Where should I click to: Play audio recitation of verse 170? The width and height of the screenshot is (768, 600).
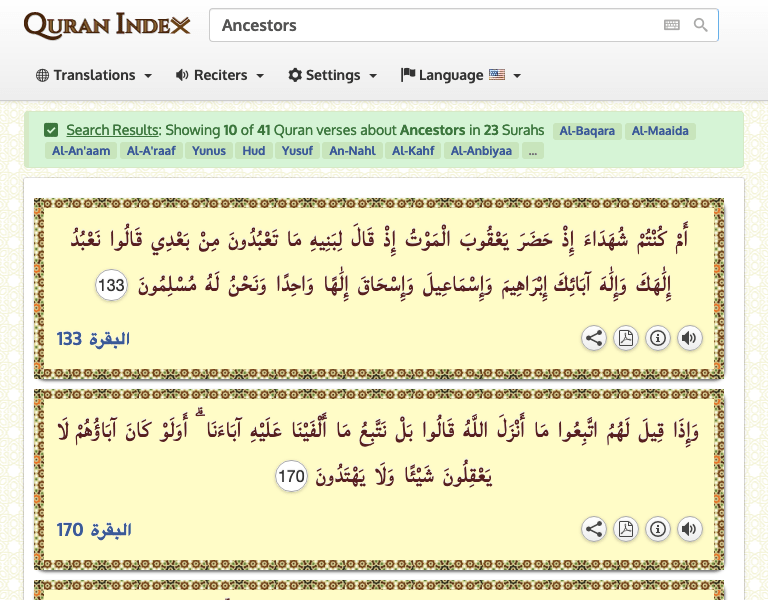(x=689, y=529)
